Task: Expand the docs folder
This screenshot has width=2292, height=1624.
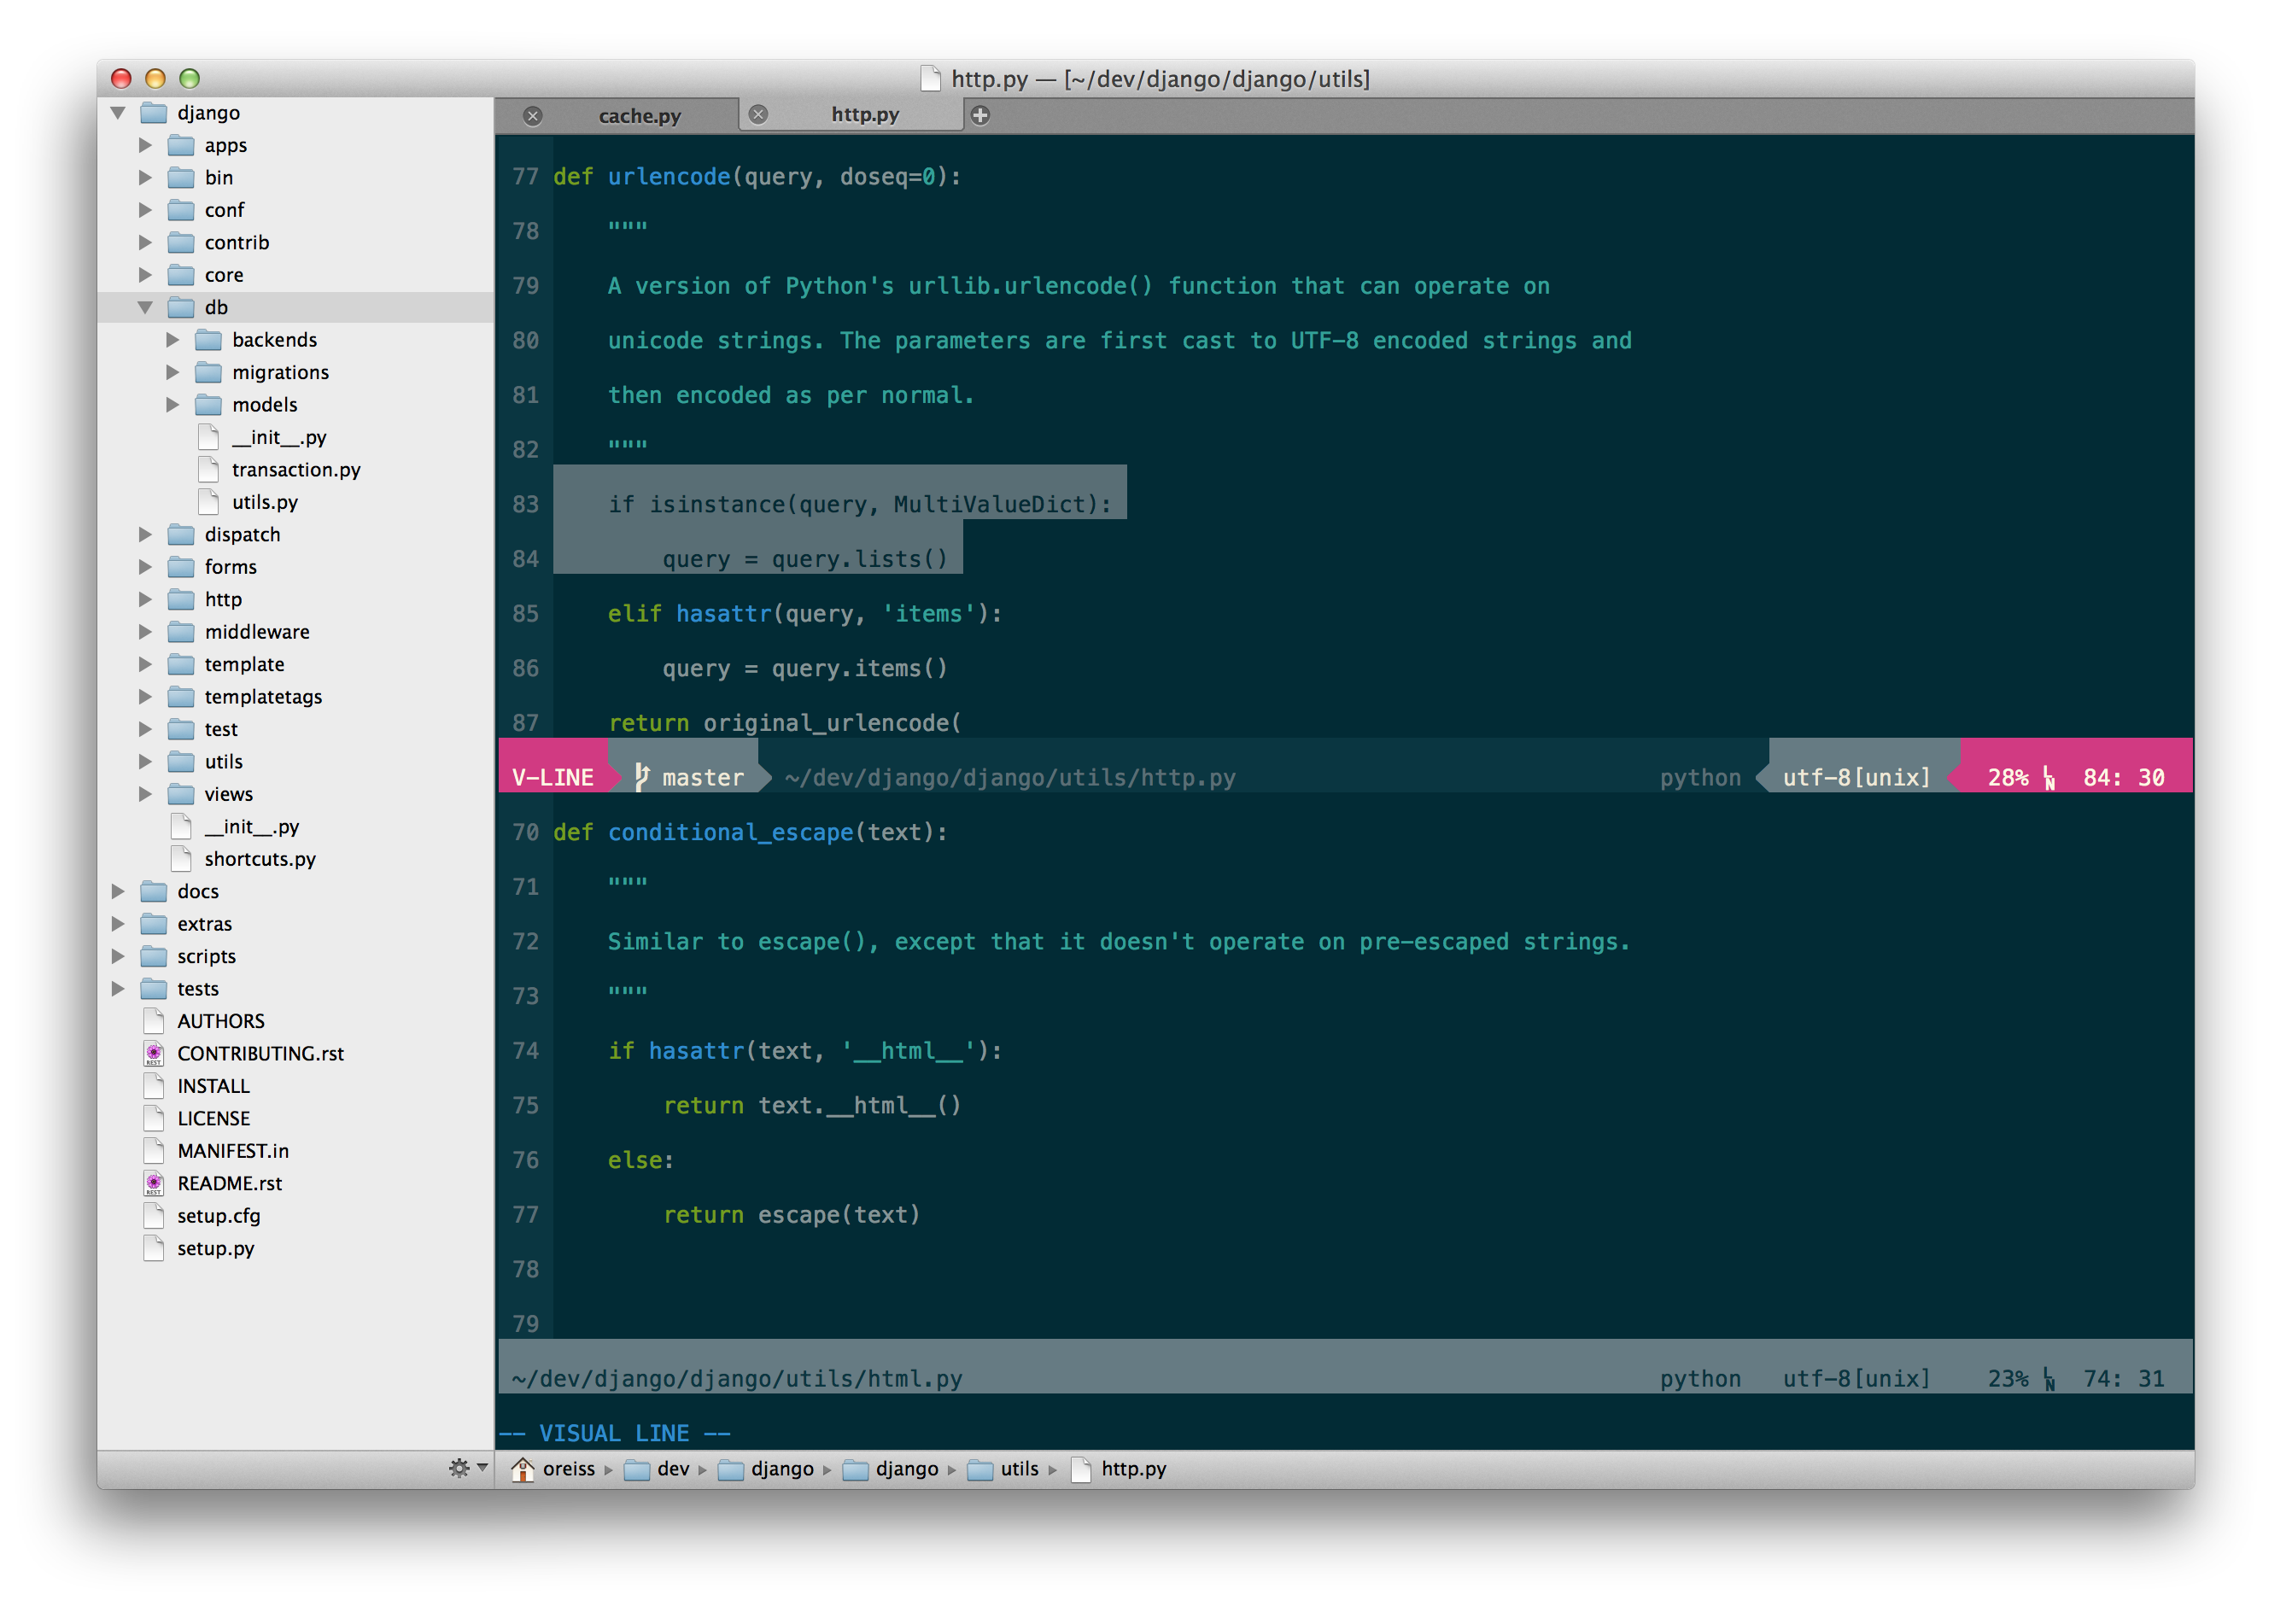Action: [x=118, y=892]
